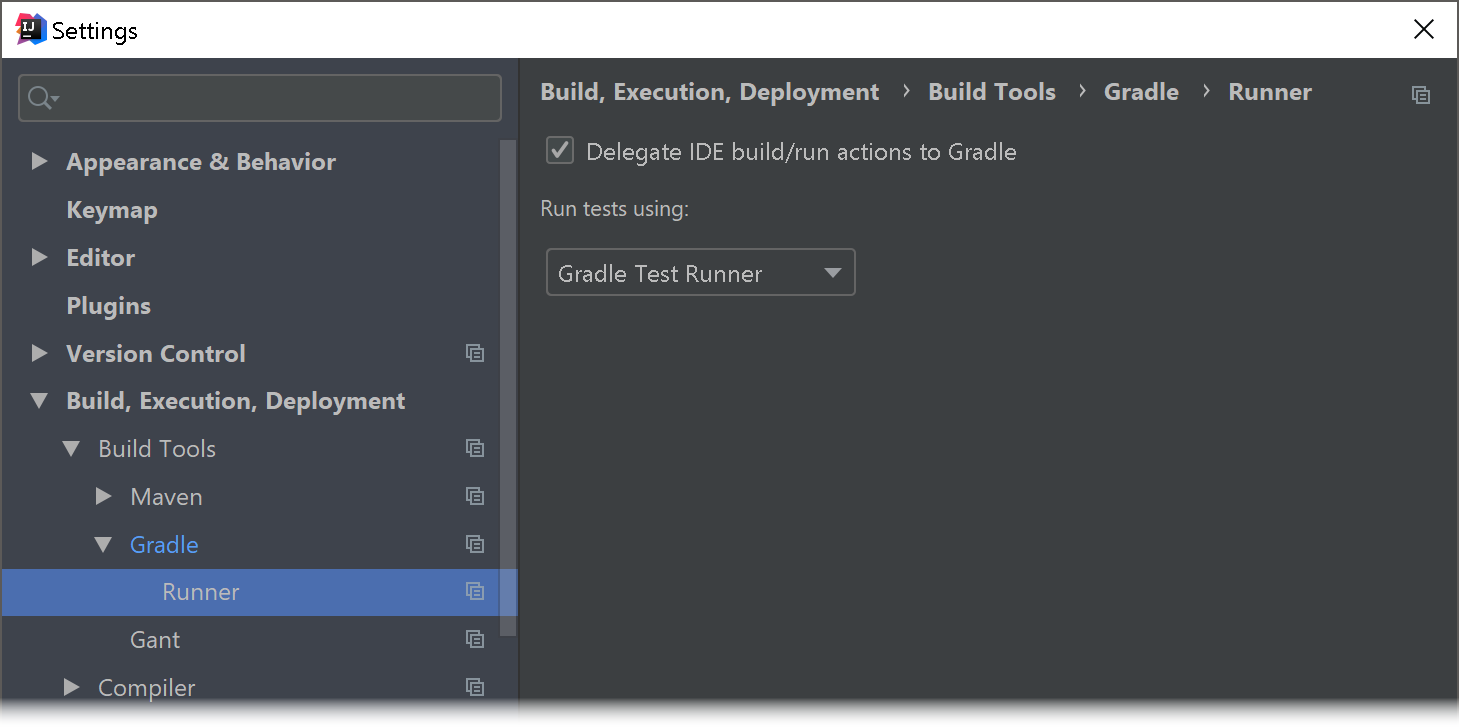Viewport: 1459px width, 728px height.
Task: Click the settings tree vertical scrollbar
Action: pos(508,388)
